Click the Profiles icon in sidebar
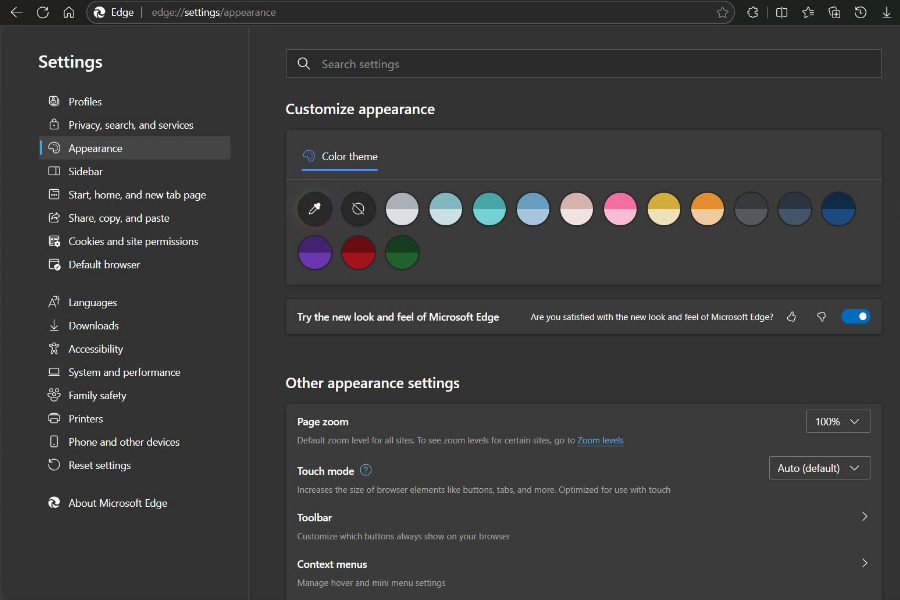This screenshot has width=900, height=600. [54, 101]
